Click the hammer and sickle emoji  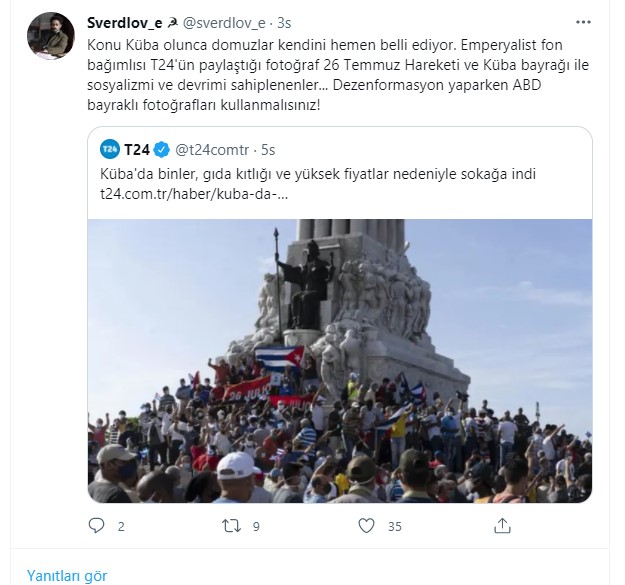click(x=173, y=24)
